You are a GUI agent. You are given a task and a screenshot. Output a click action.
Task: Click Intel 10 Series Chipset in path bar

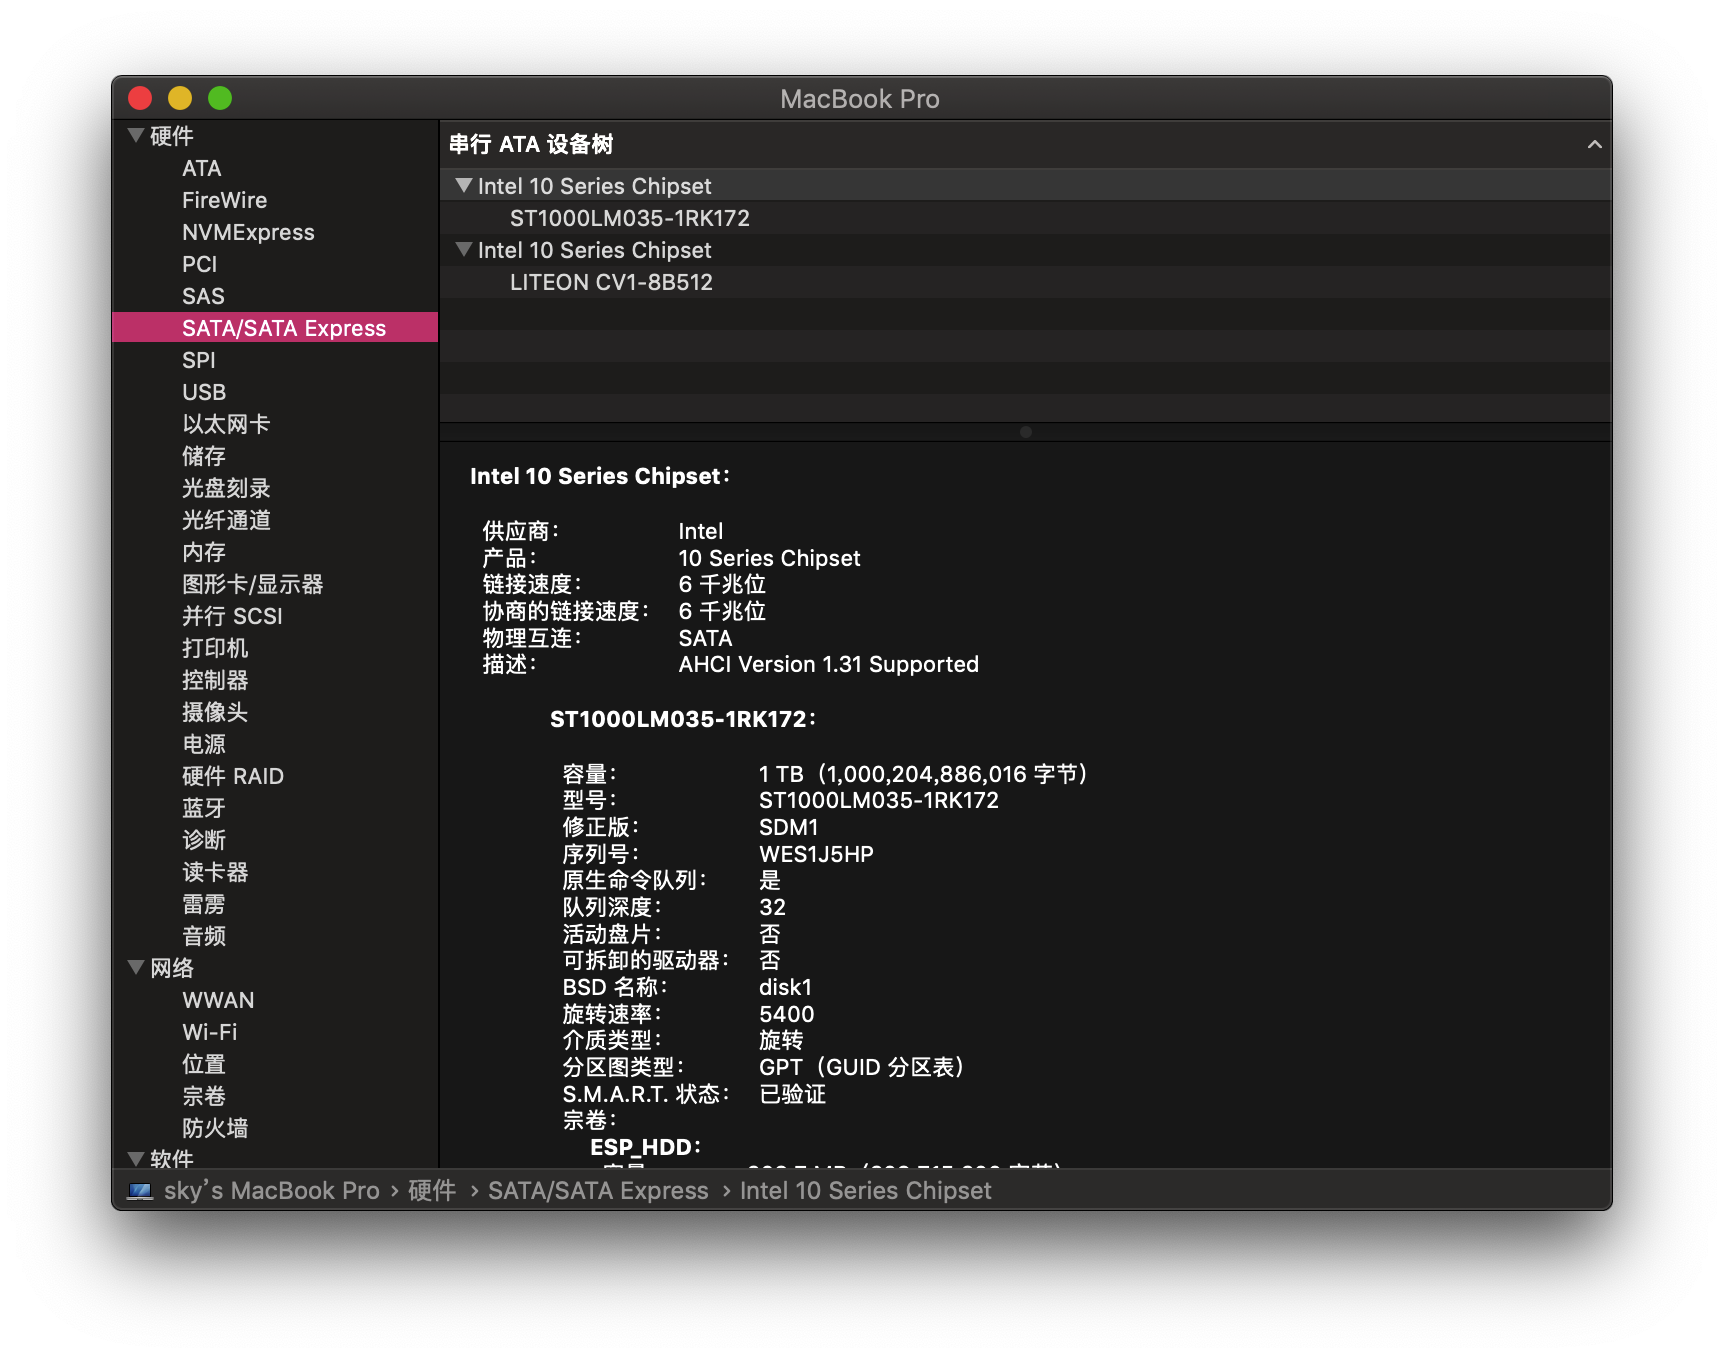click(x=866, y=1190)
